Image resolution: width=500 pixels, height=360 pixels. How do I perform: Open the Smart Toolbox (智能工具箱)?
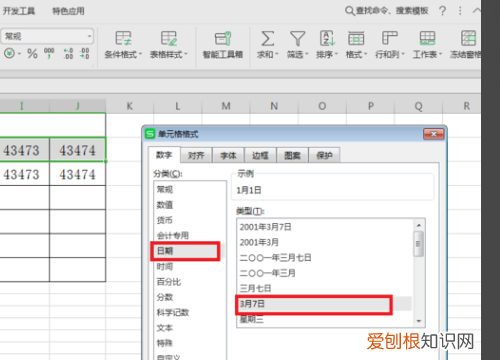(223, 45)
